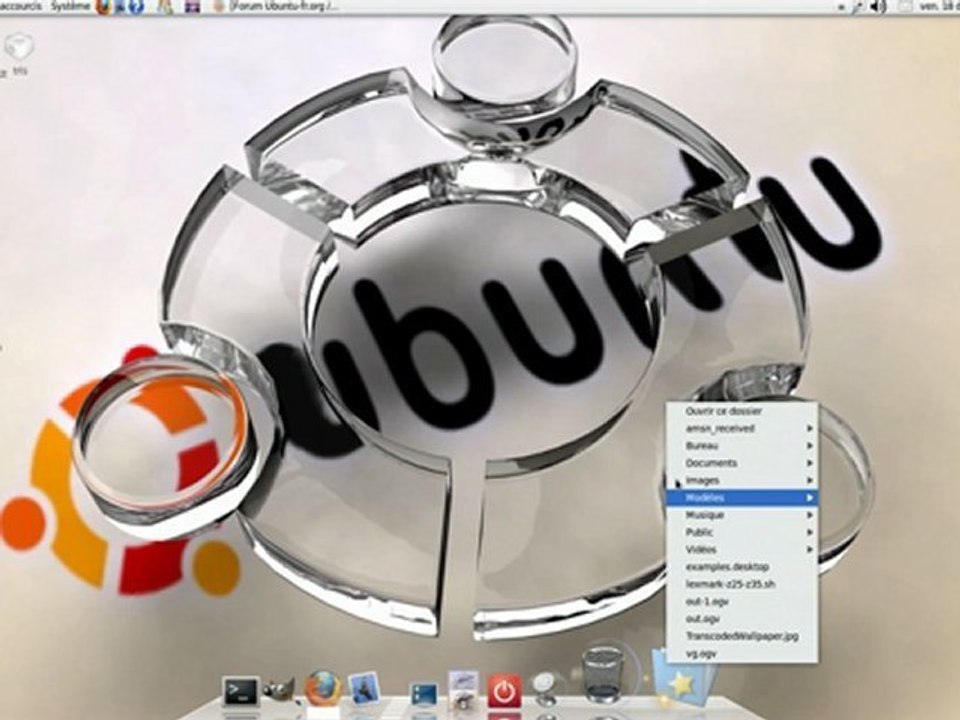
Task: Open the stacked photos dock icon
Action: coord(463,689)
